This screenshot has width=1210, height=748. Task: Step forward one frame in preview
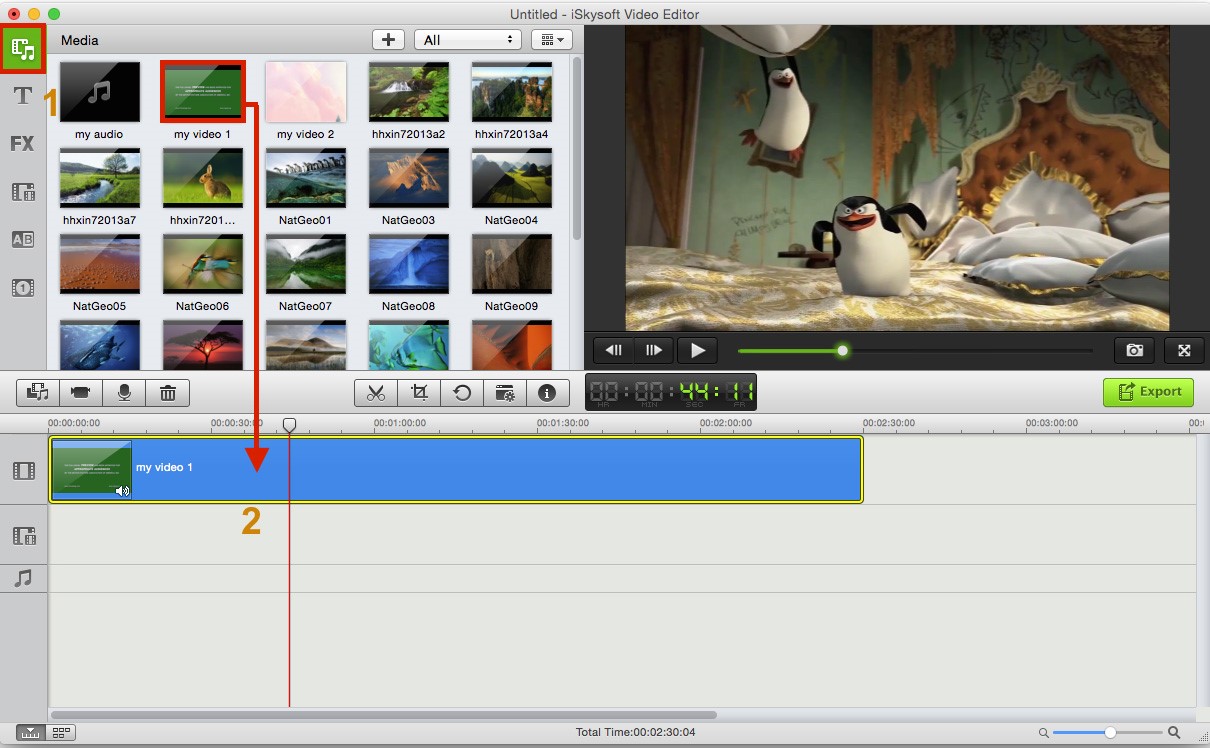click(653, 350)
